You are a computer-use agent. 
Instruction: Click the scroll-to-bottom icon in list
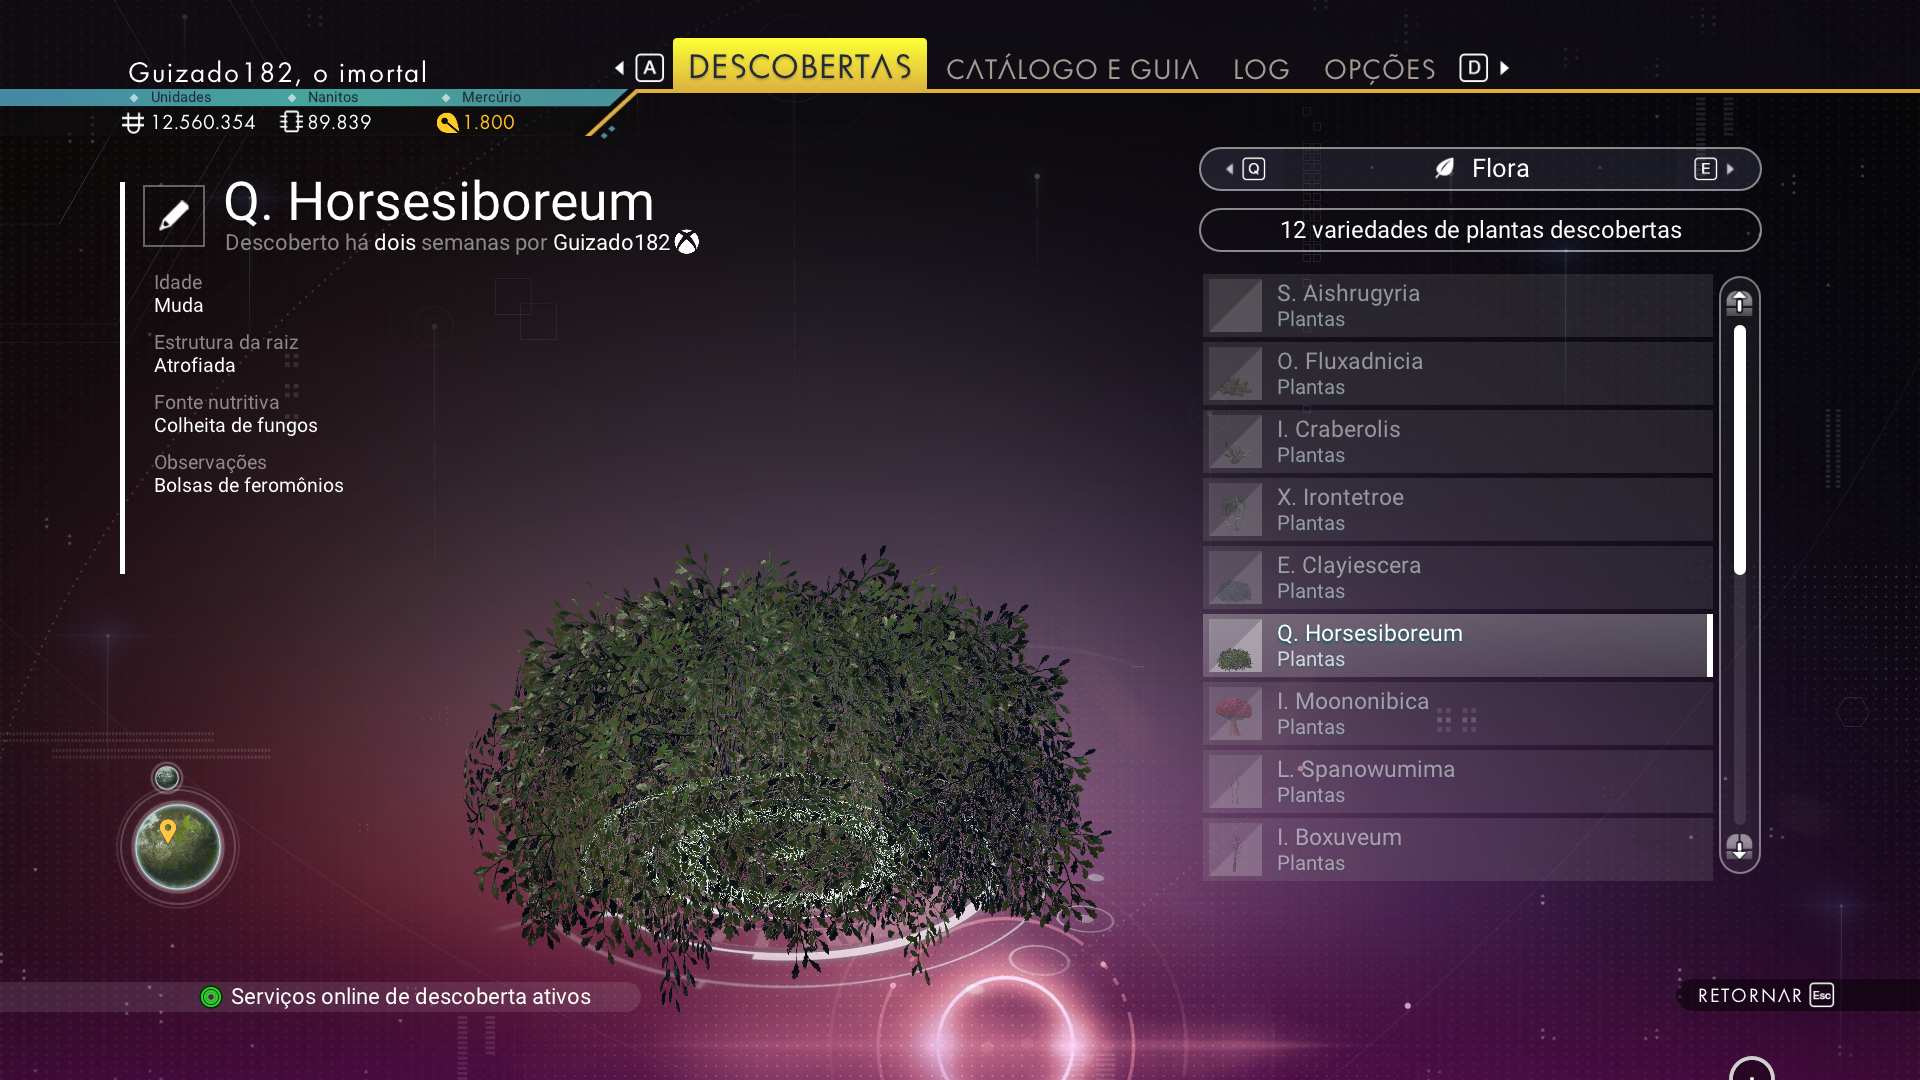1739,847
